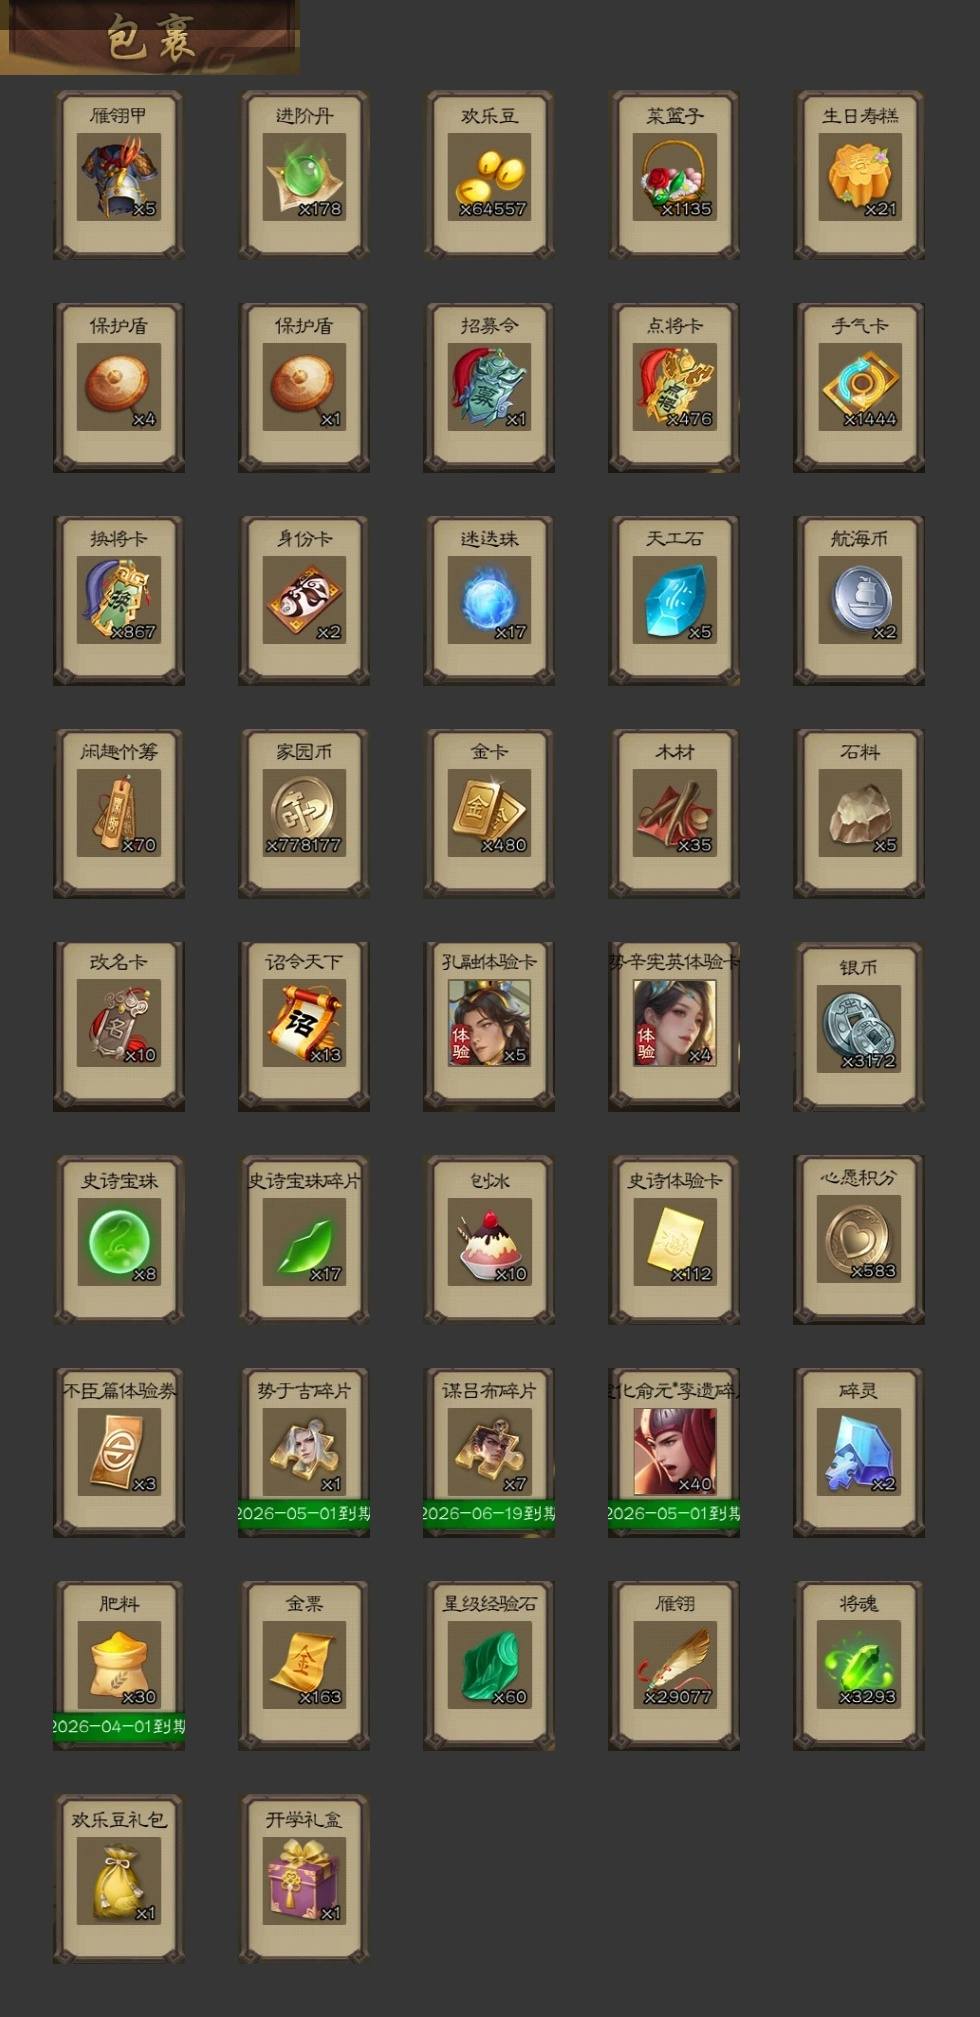Select the 谋吕布碎片 puzzle piece item
Viewport: 980px width, 2017px height.
coord(489,1452)
